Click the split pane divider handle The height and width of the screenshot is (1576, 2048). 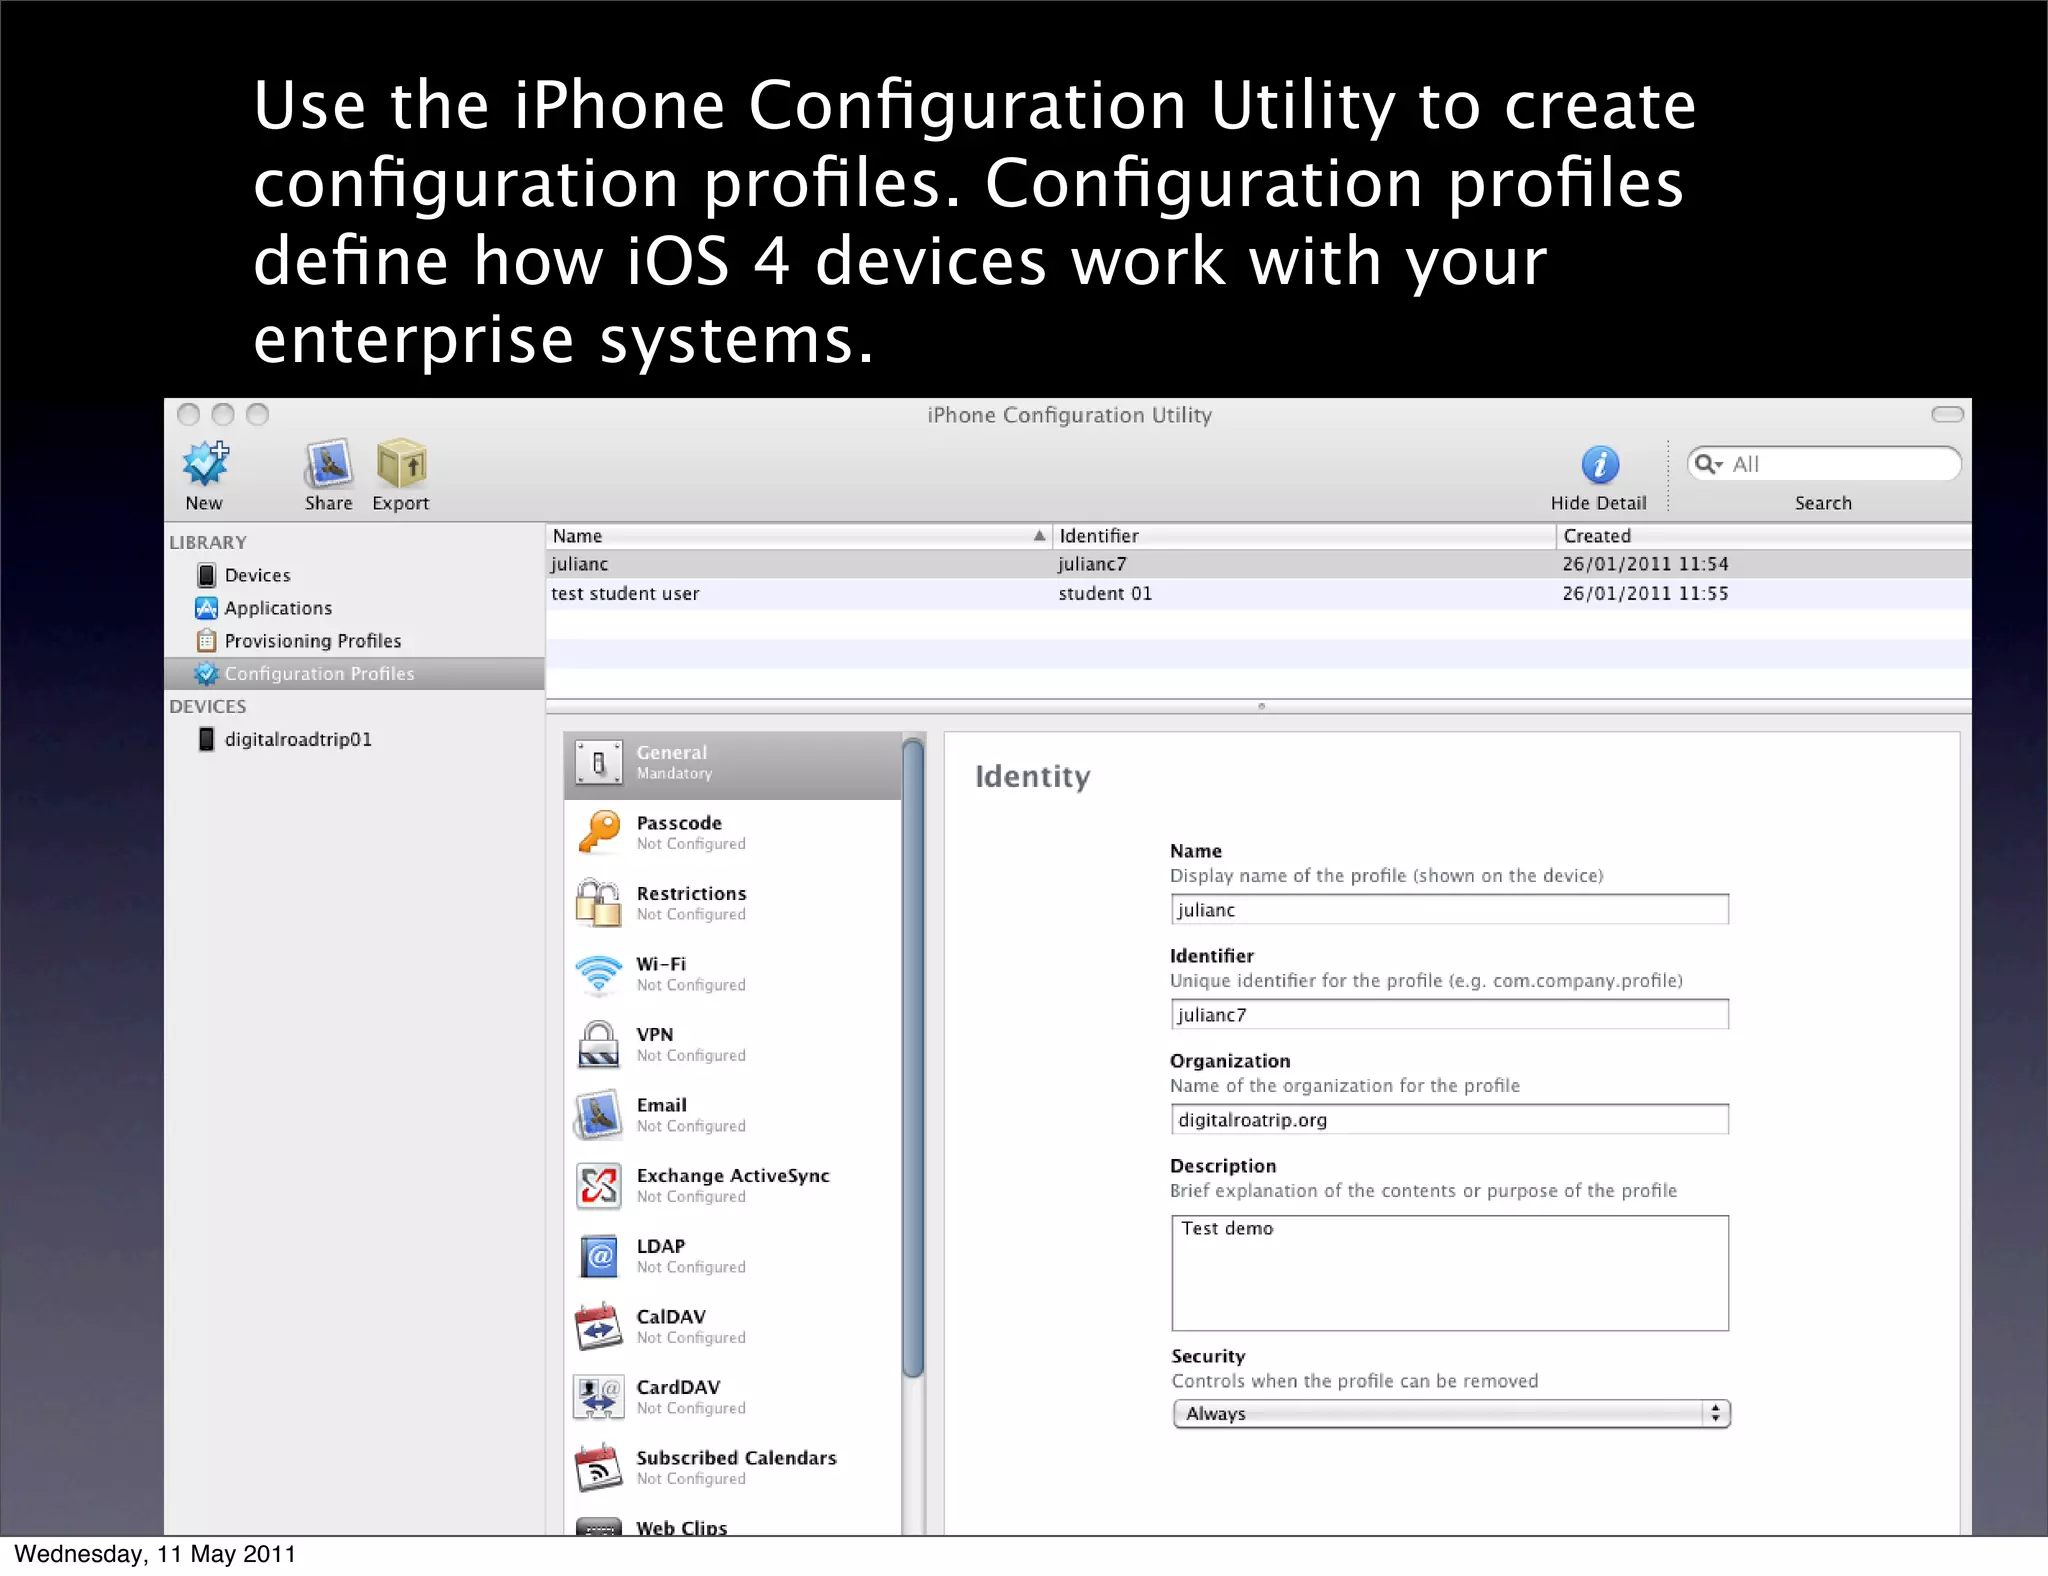1261,706
